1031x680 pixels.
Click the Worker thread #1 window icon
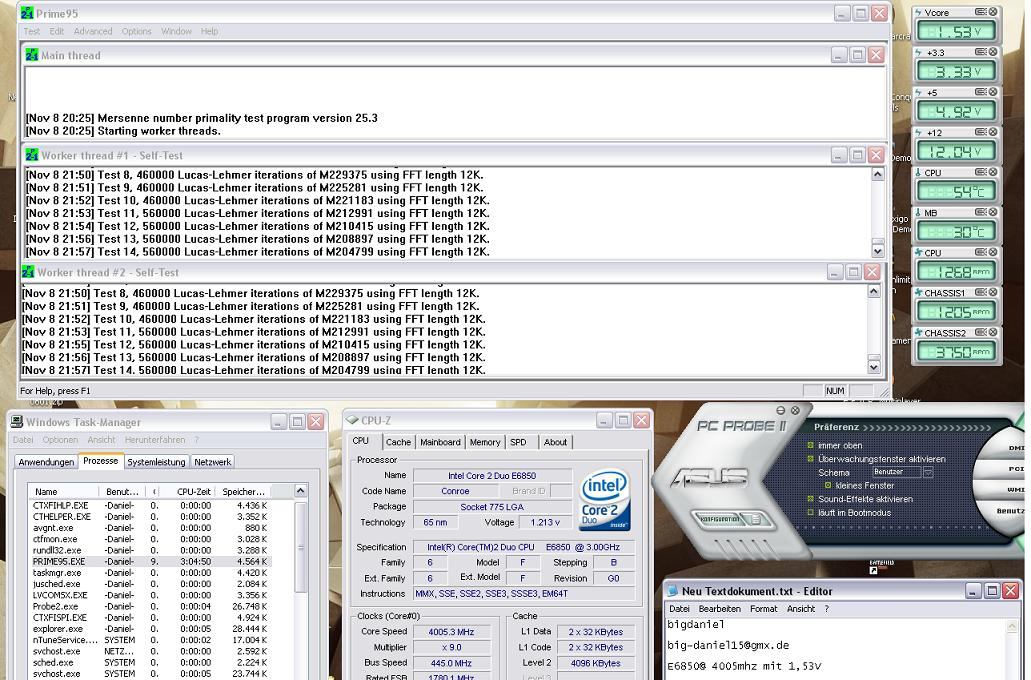coord(32,155)
